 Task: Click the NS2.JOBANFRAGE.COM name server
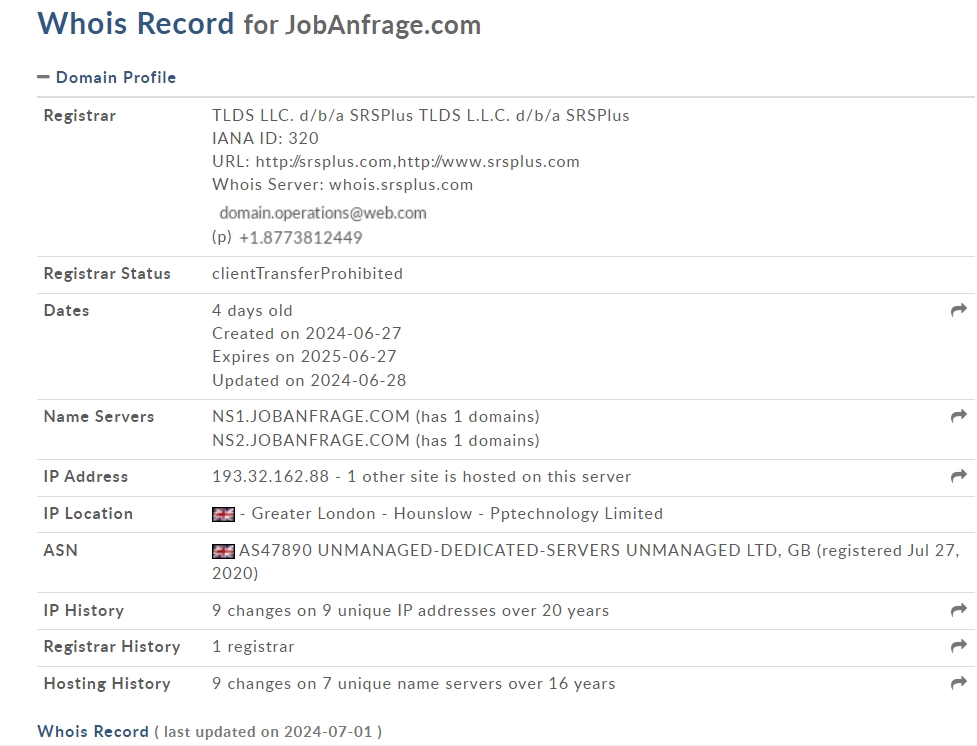coord(311,441)
